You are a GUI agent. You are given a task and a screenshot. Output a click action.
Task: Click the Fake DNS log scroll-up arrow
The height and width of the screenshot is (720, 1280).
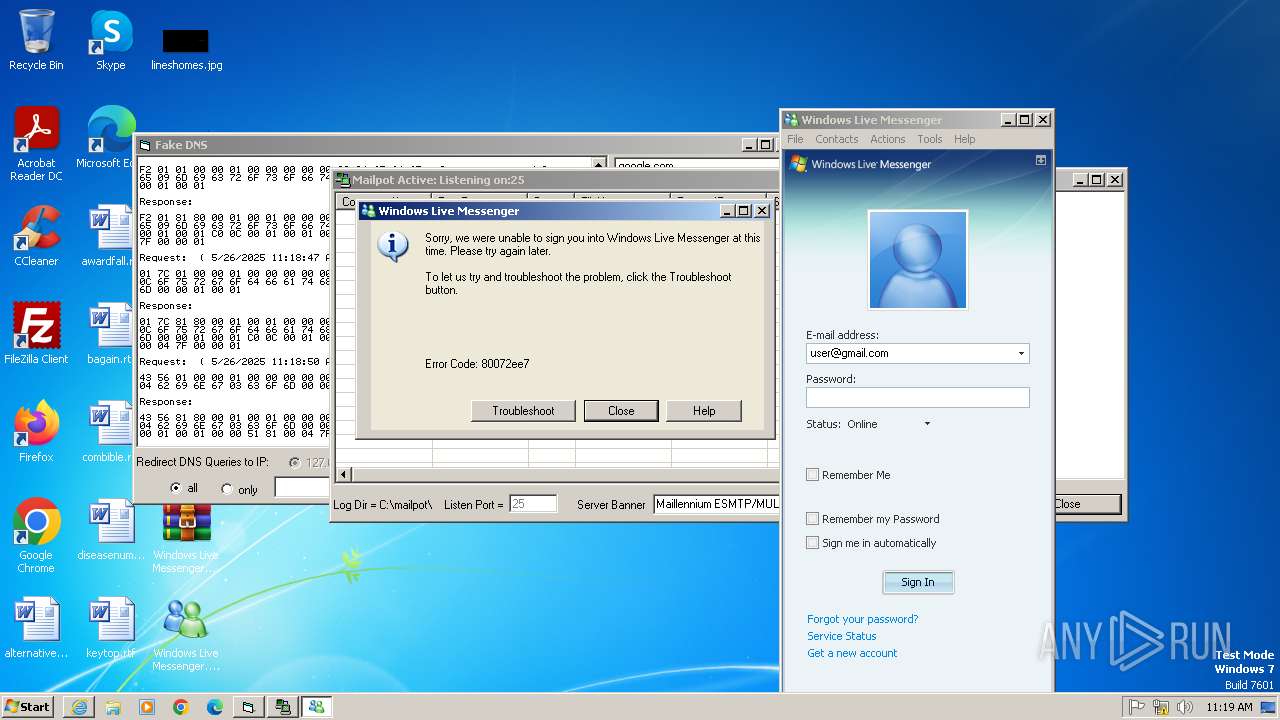(599, 164)
